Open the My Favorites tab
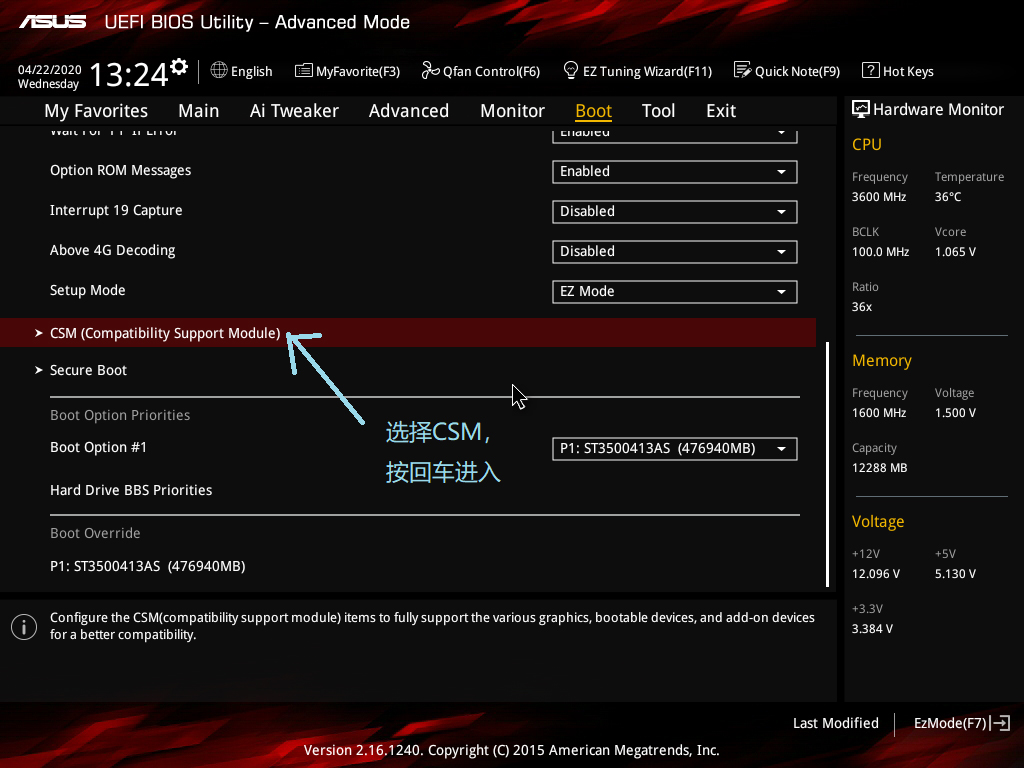This screenshot has width=1024, height=768. [x=96, y=111]
